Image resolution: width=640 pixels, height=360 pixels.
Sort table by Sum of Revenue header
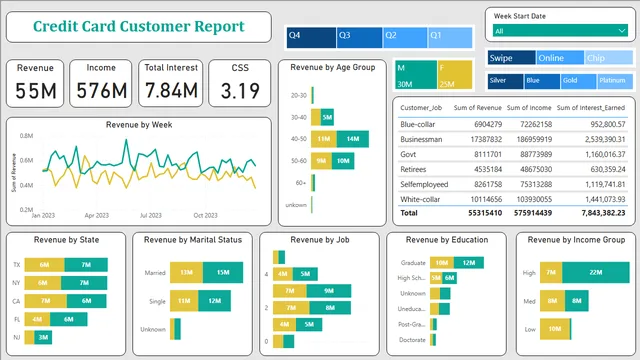(478, 108)
